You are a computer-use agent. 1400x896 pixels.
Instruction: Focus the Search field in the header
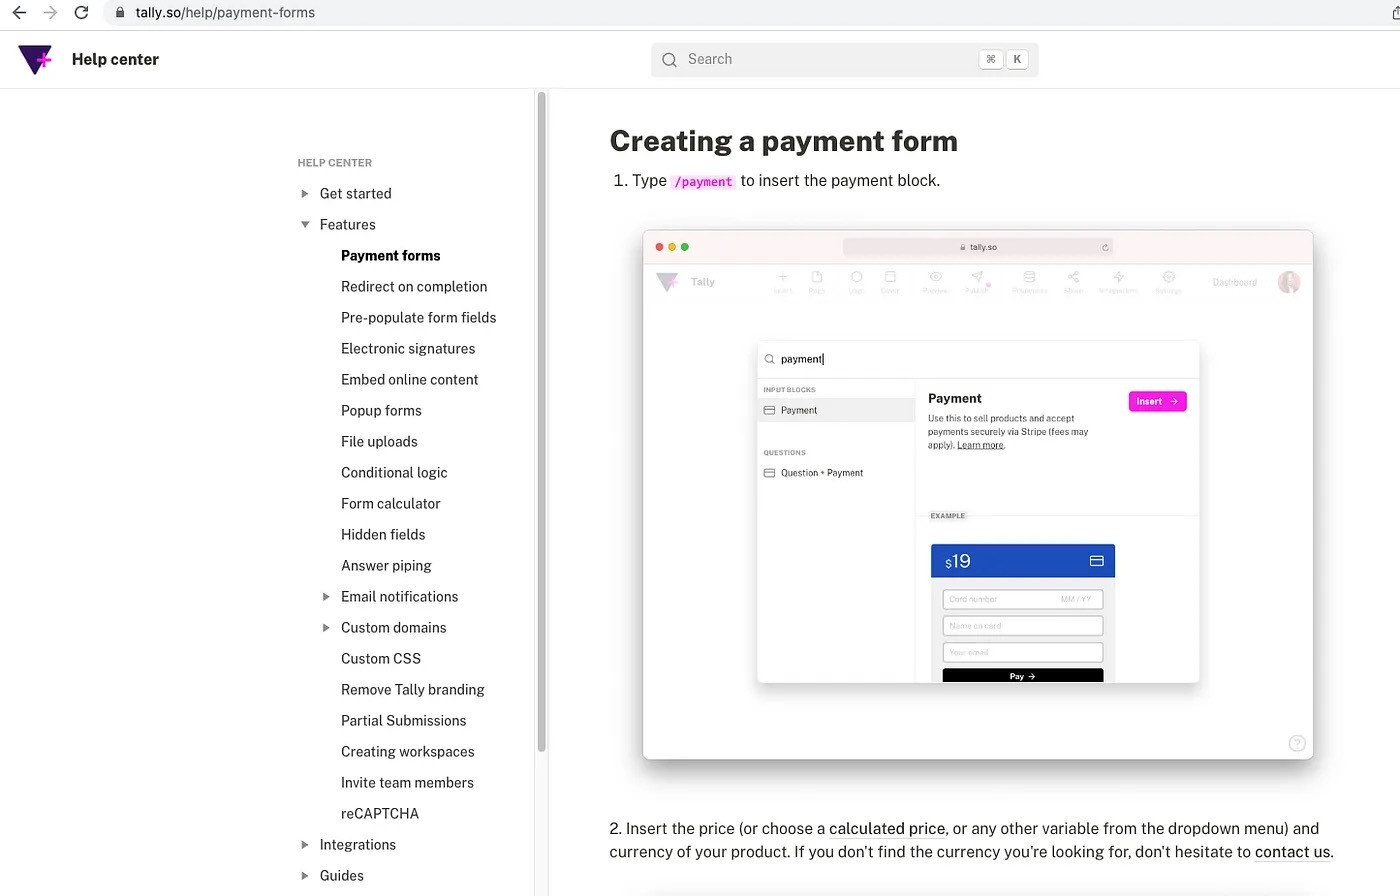[x=844, y=60]
